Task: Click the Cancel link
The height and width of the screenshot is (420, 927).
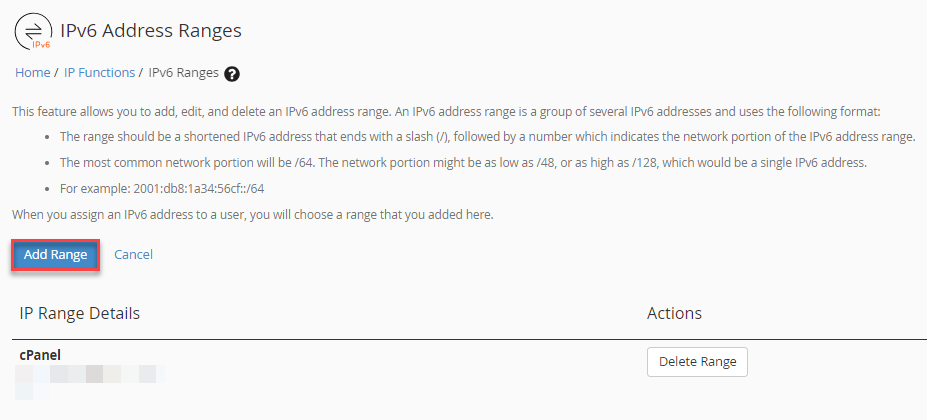Action: point(133,255)
